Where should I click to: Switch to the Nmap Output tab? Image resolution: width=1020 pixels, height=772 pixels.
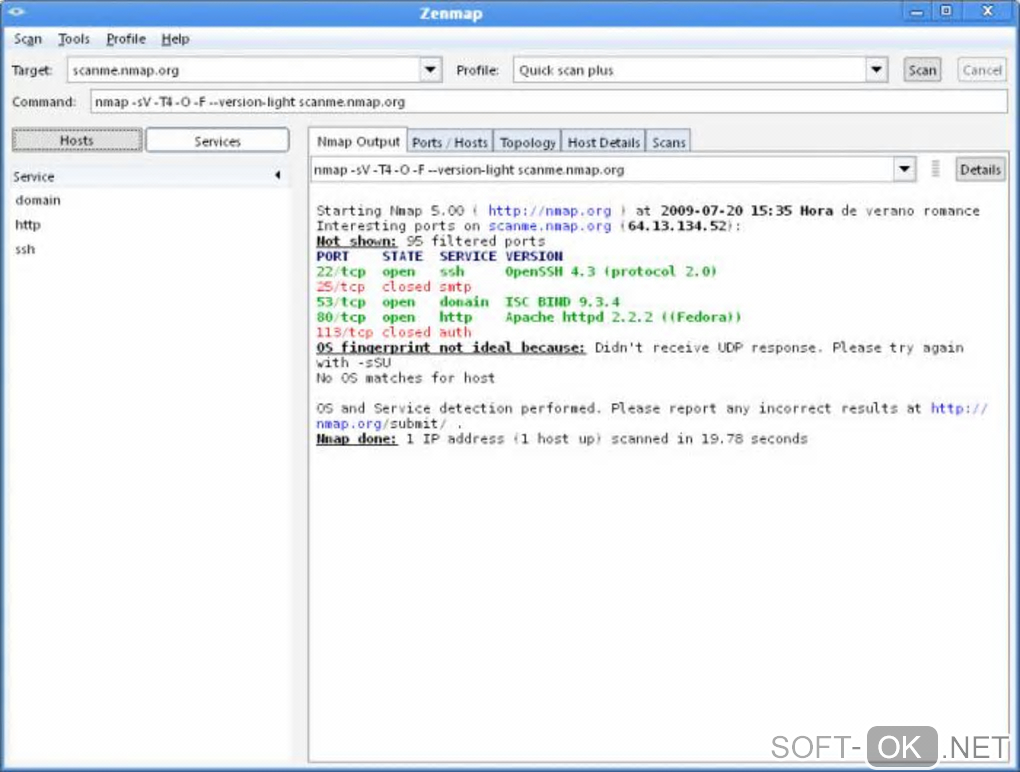[358, 141]
